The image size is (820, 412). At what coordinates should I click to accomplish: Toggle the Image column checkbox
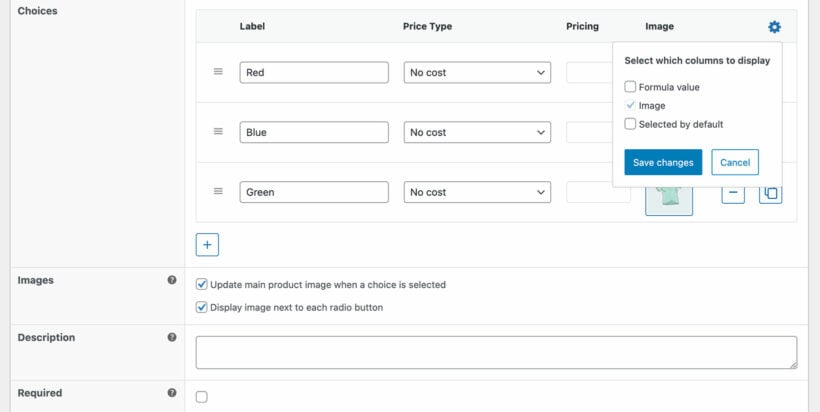tap(630, 106)
